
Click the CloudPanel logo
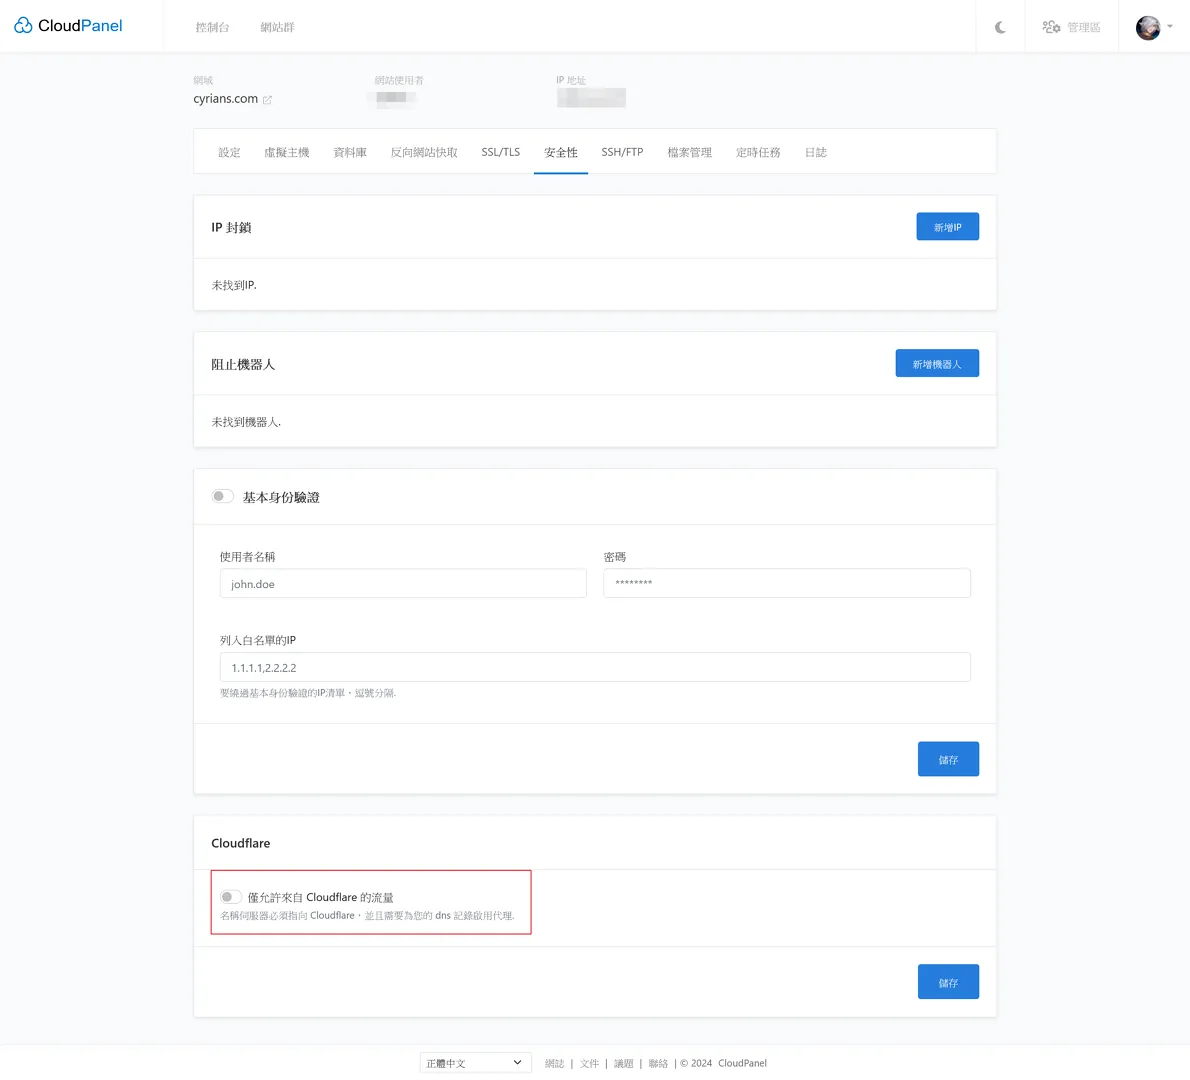click(x=68, y=26)
